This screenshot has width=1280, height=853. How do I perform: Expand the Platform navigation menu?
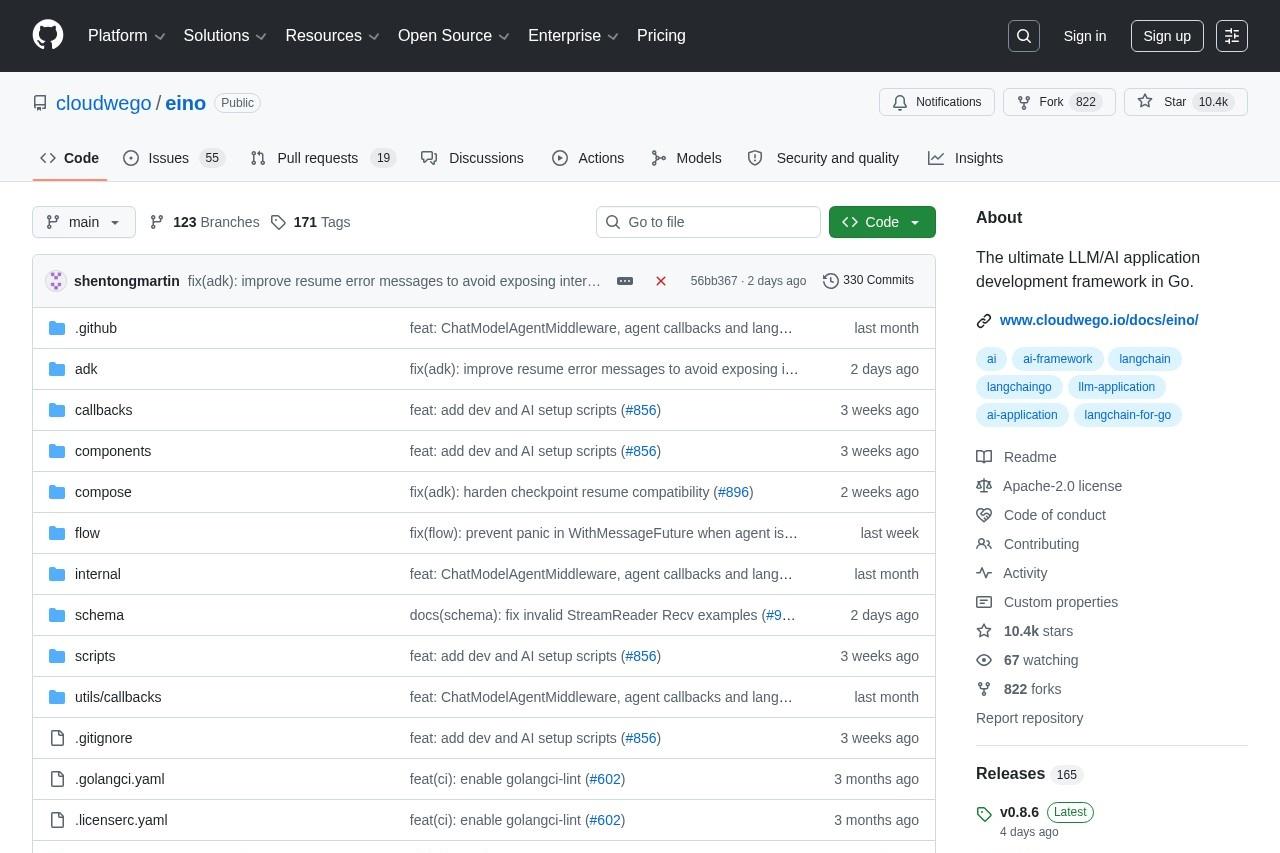[x=126, y=36]
